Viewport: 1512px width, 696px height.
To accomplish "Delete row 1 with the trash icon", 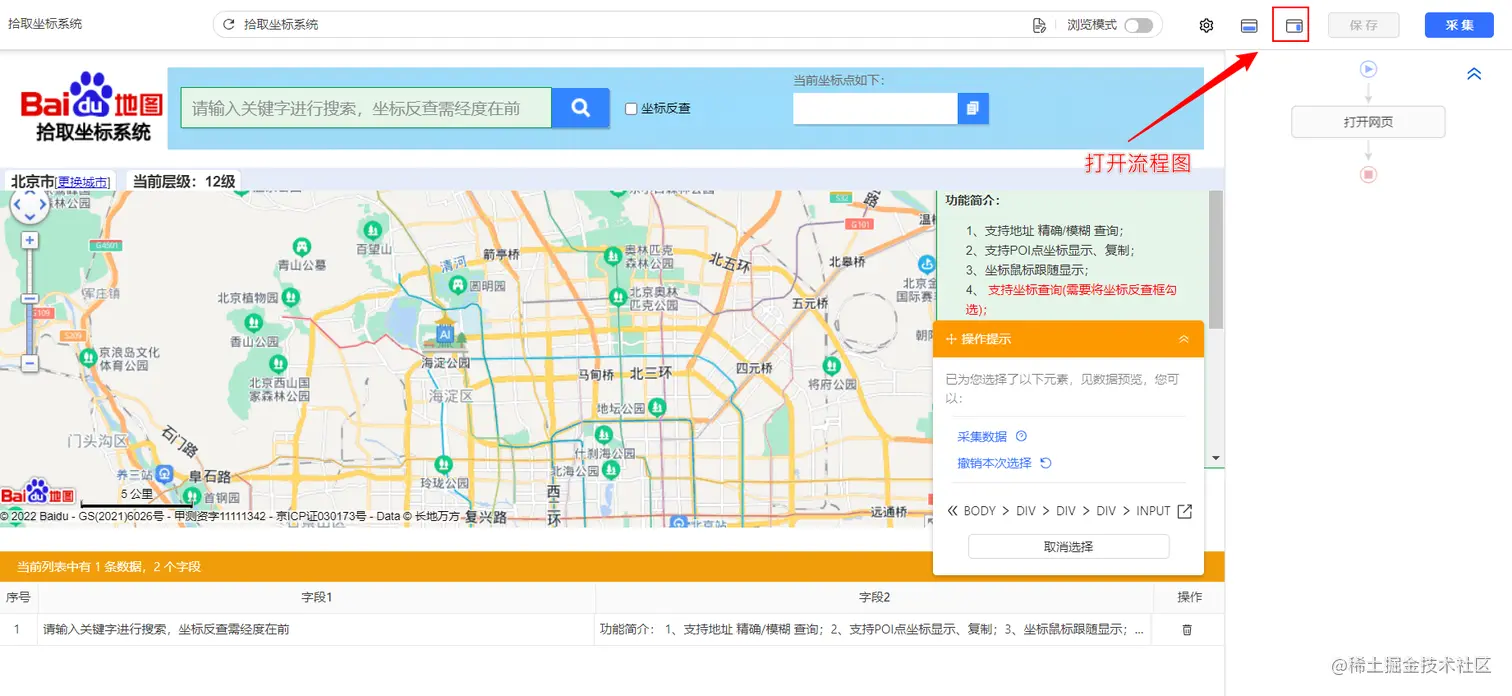I will point(1187,630).
